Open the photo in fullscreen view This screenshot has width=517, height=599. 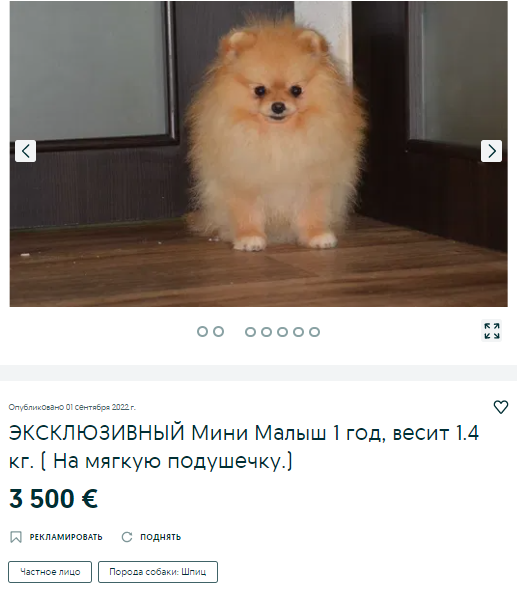click(x=492, y=331)
